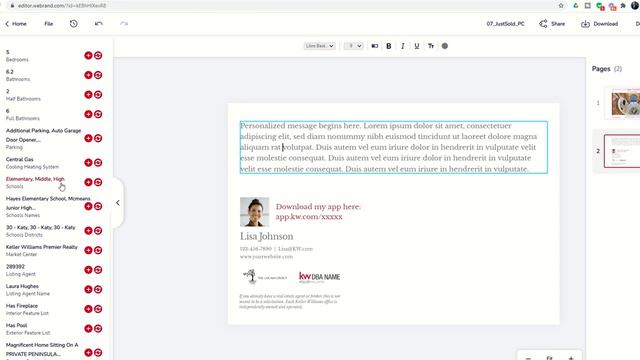Click replace icon on Schools Names row
The height and width of the screenshot is (360, 640).
tap(98, 207)
